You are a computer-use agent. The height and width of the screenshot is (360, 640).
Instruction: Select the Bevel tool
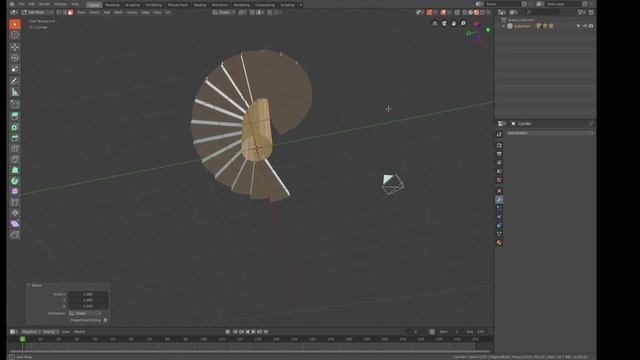(x=15, y=138)
